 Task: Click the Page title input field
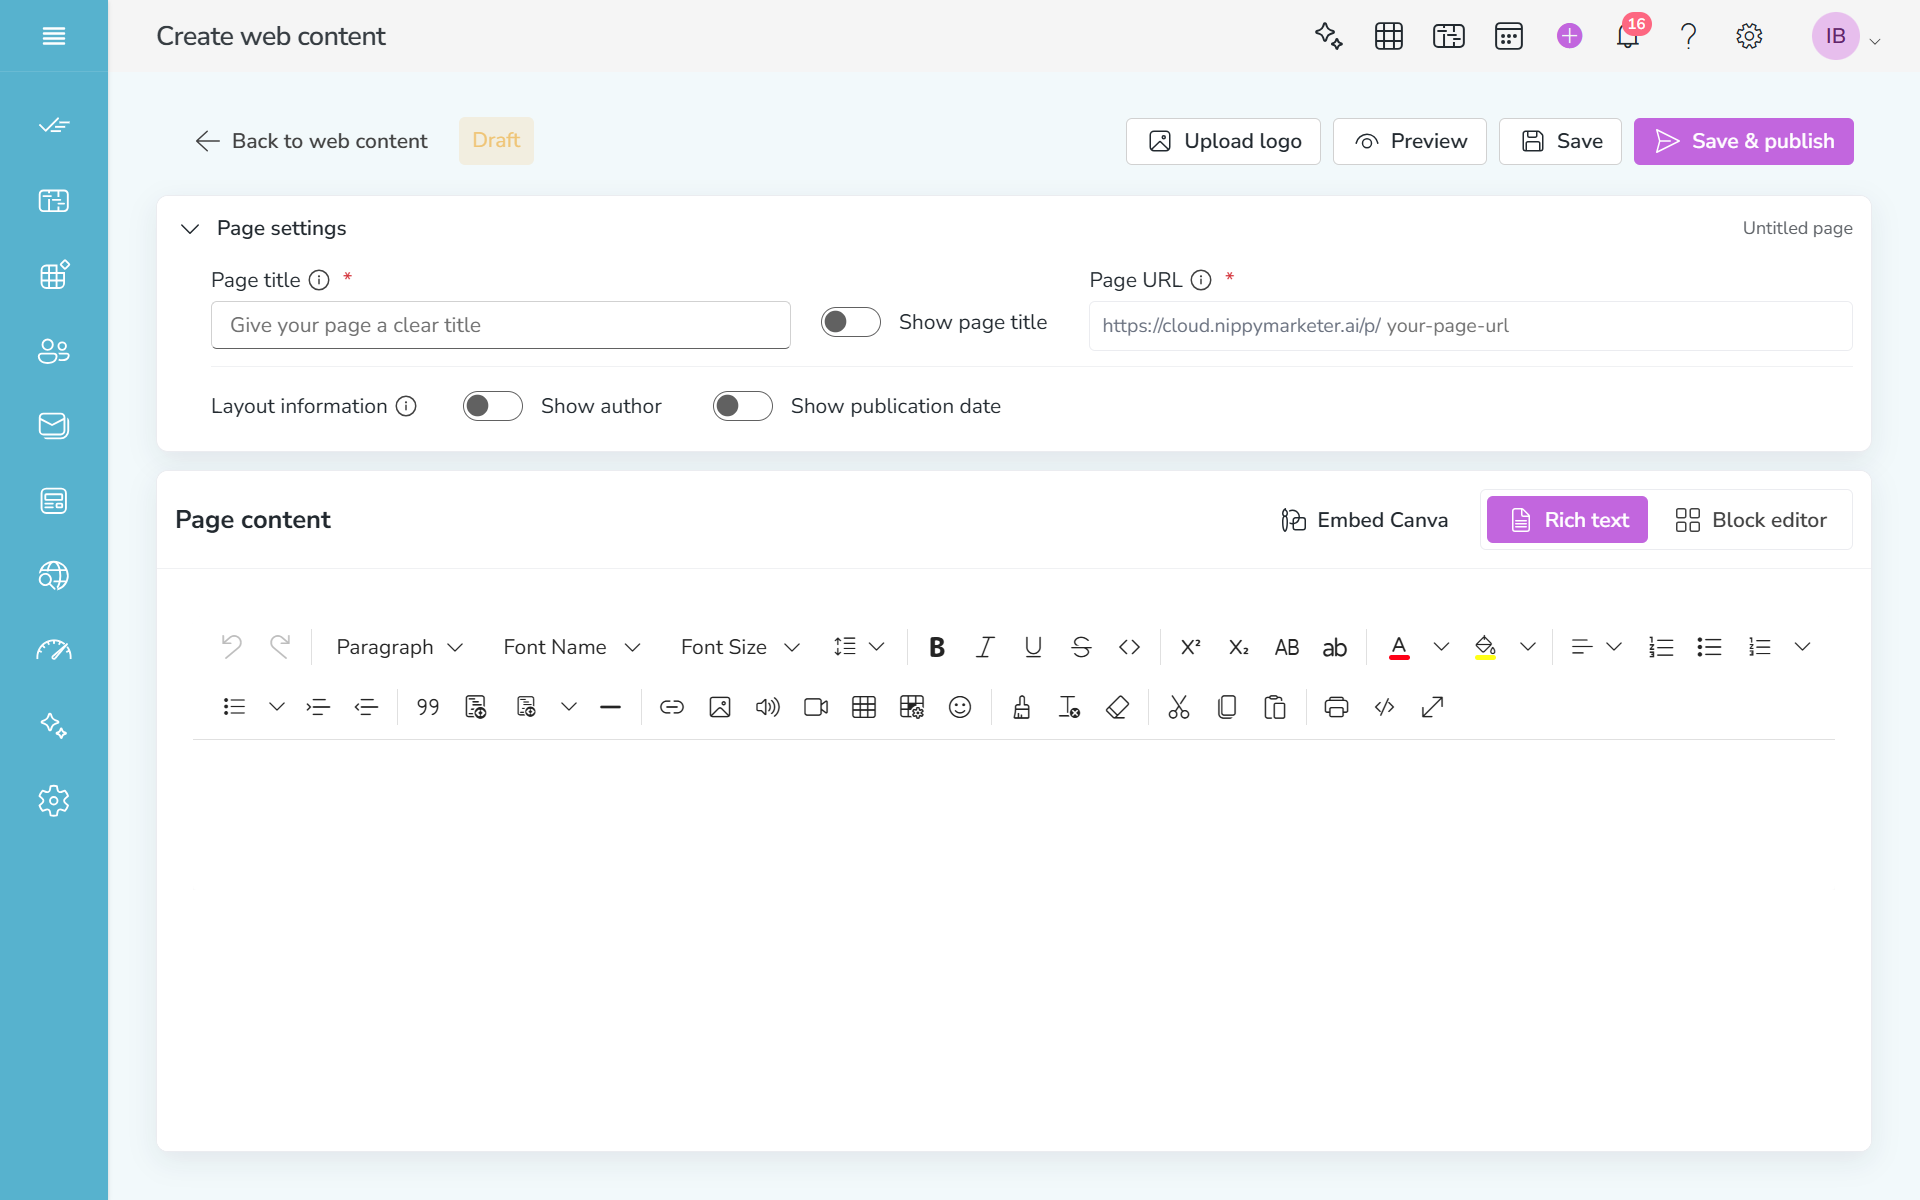(x=501, y=325)
